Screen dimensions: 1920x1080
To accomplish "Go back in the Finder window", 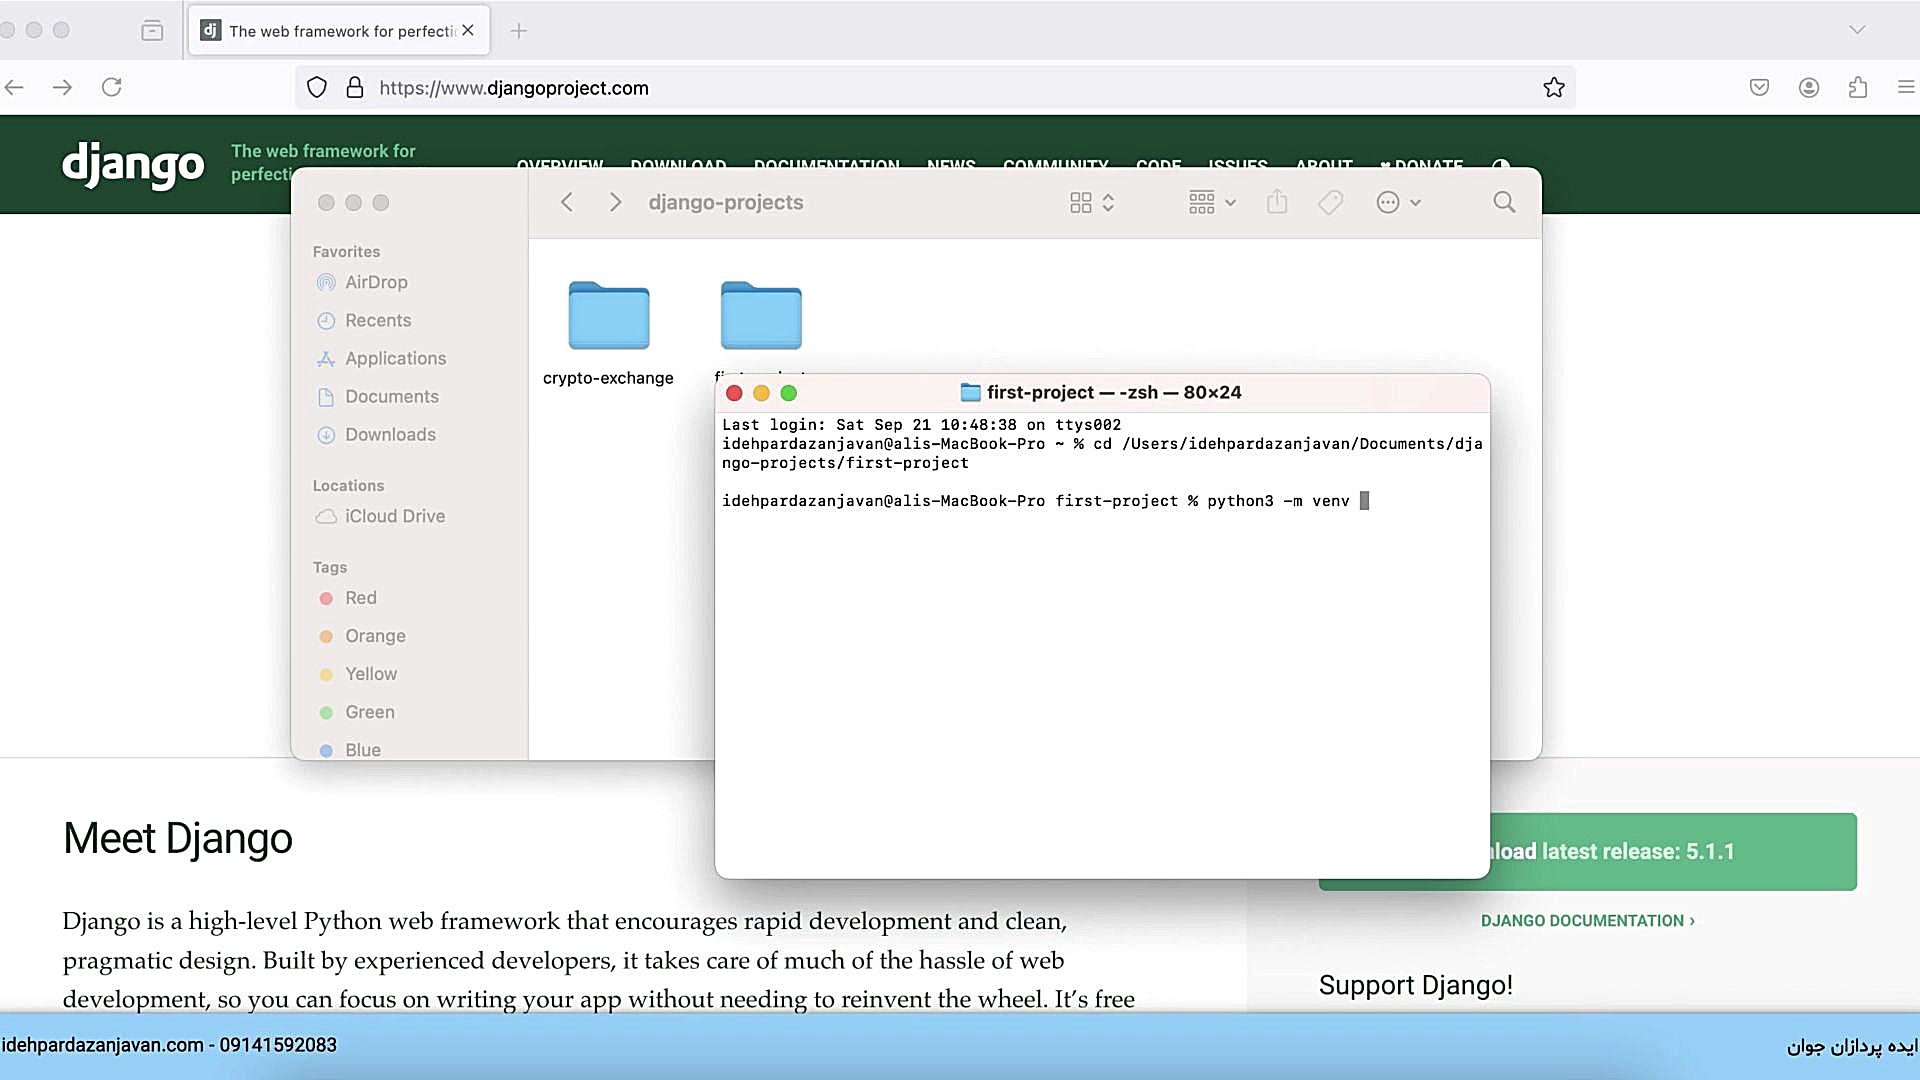I will click(x=567, y=202).
